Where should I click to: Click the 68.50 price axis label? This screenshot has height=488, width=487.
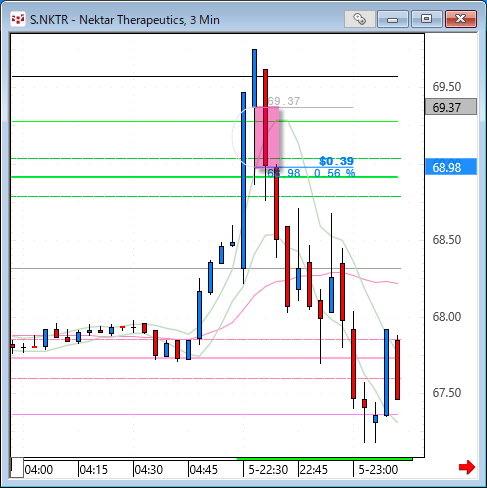click(x=447, y=240)
